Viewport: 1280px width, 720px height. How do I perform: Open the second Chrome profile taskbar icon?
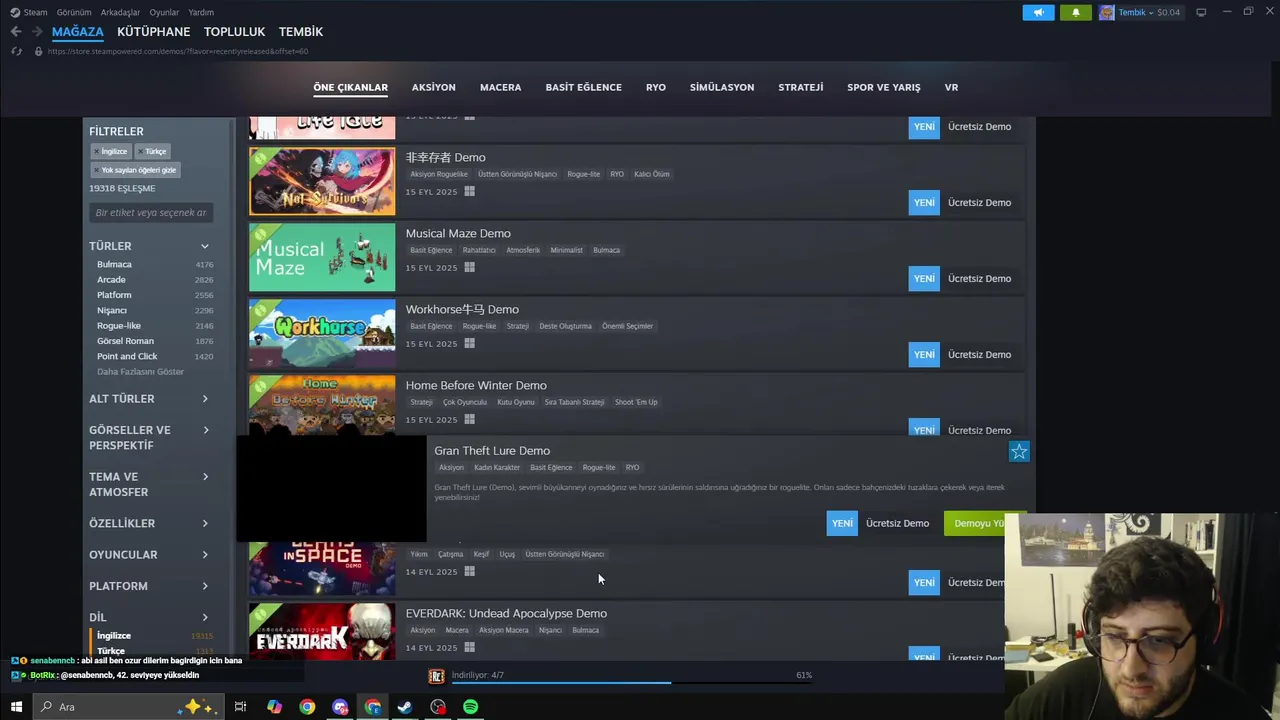point(373,707)
